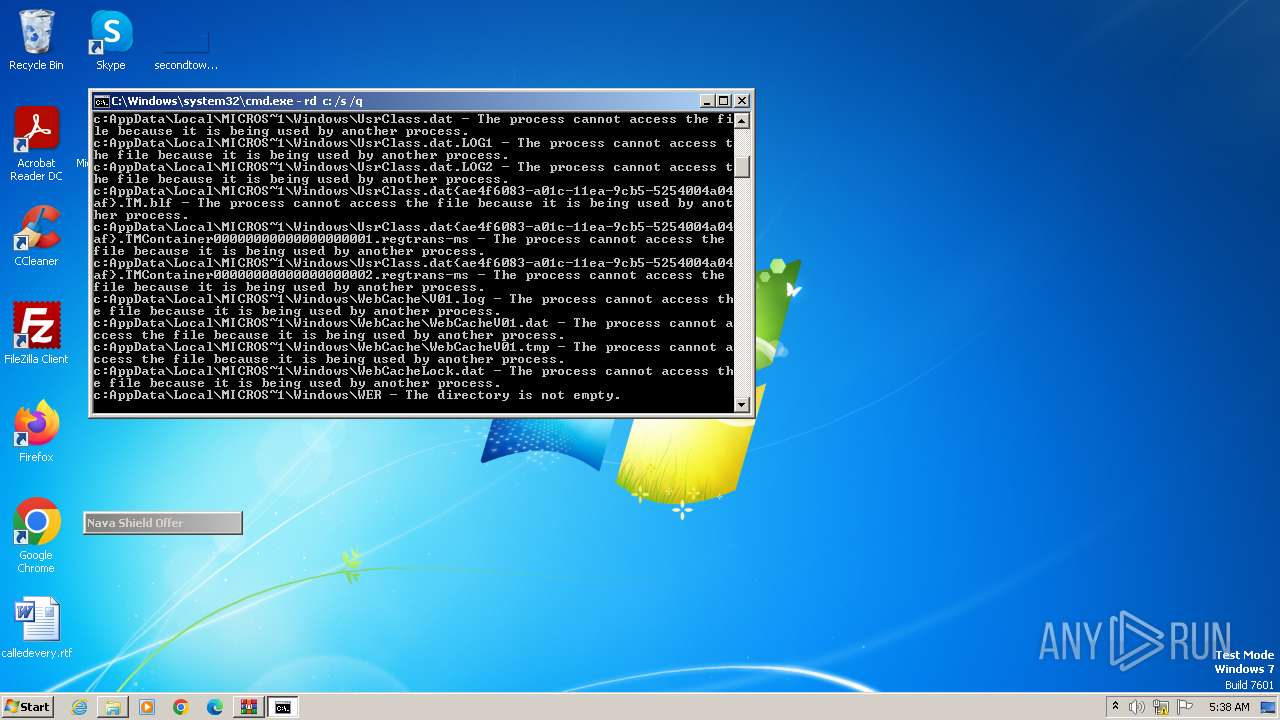
Task: Click the Show Desktop tray button
Action: (x=1270, y=707)
